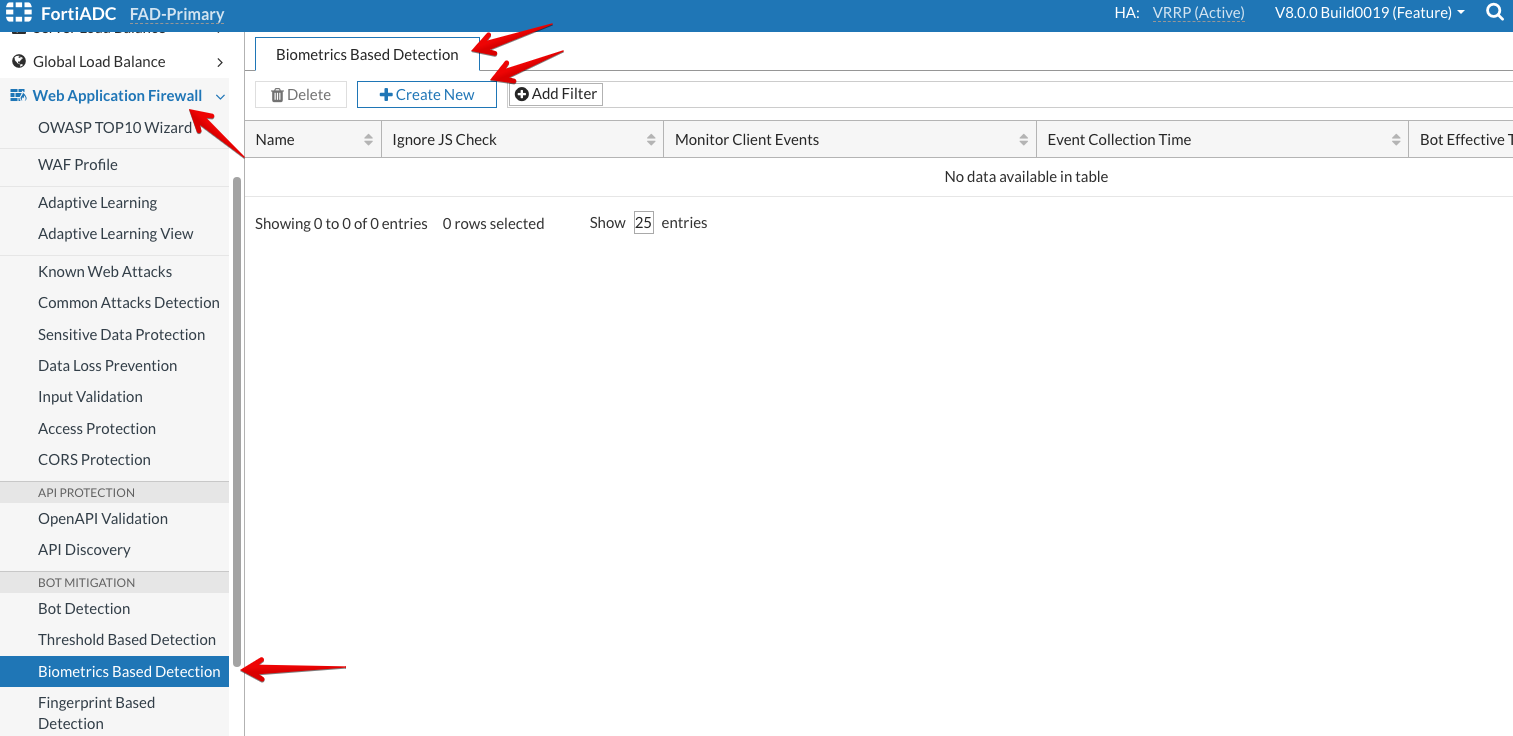Click the VRRP (Active) HA link
1513x736 pixels.
click(x=1198, y=13)
